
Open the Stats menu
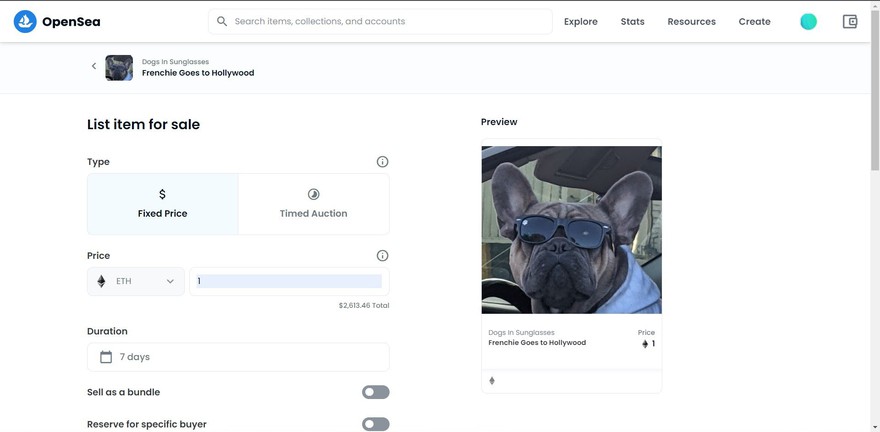(x=632, y=21)
